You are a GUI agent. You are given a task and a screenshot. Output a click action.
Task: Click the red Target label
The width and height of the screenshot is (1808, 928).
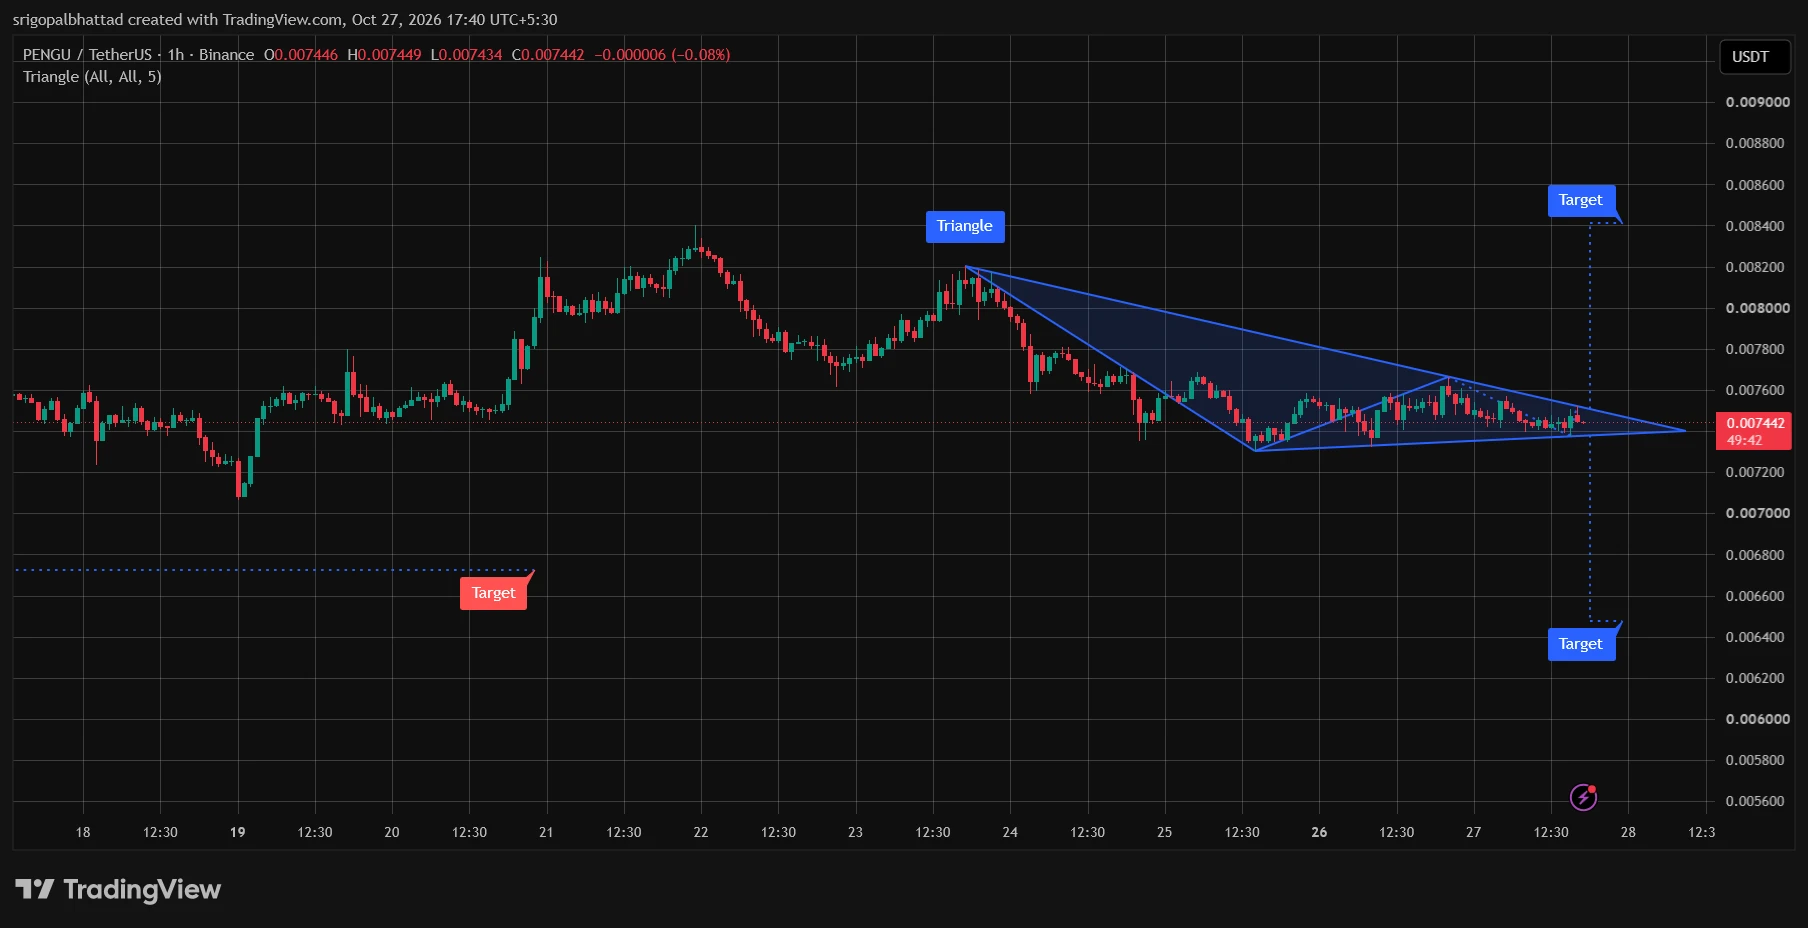point(493,593)
